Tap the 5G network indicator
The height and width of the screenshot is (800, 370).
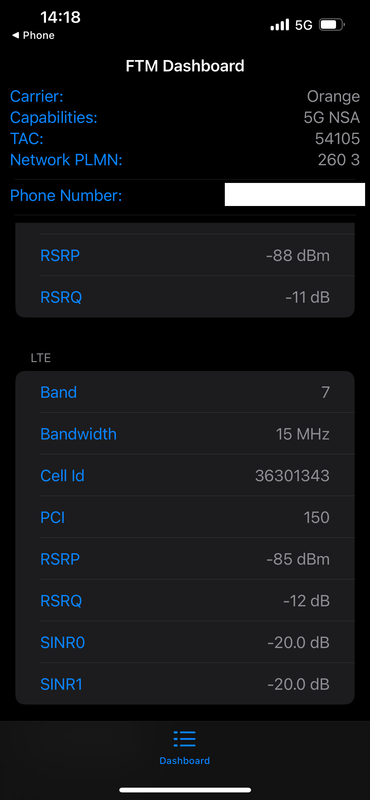coord(304,25)
